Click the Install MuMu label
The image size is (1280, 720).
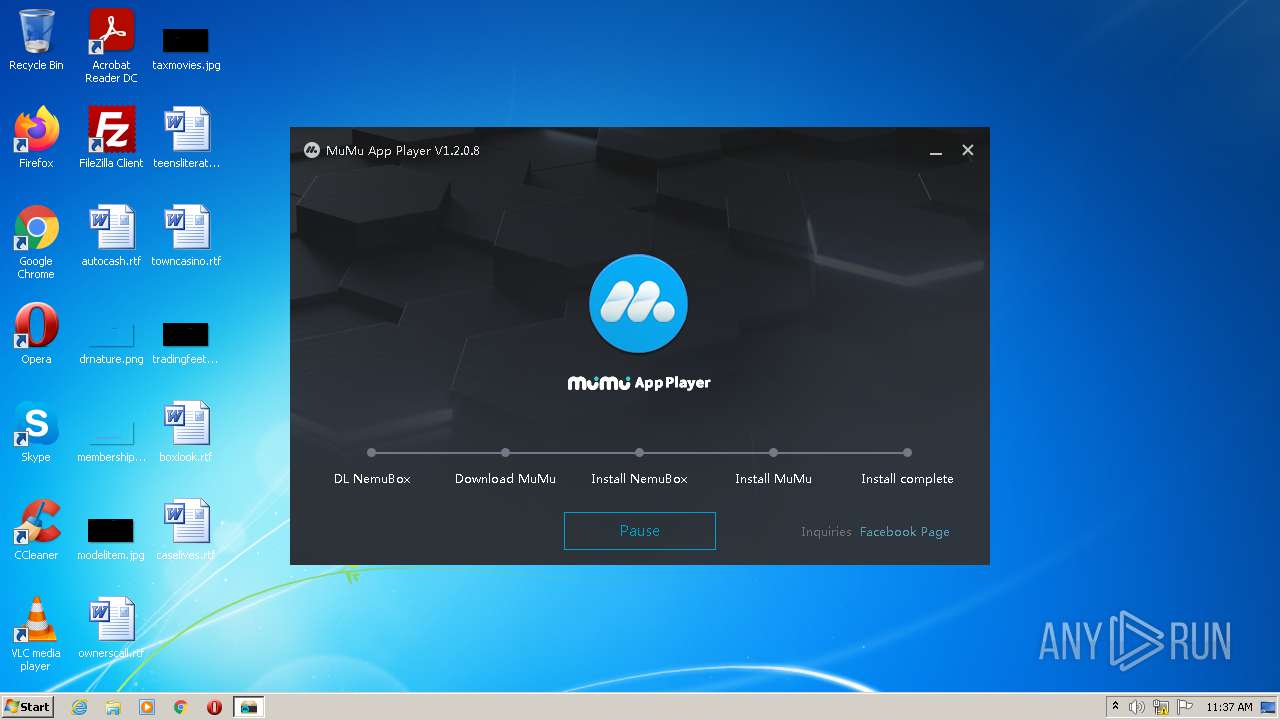(x=774, y=479)
